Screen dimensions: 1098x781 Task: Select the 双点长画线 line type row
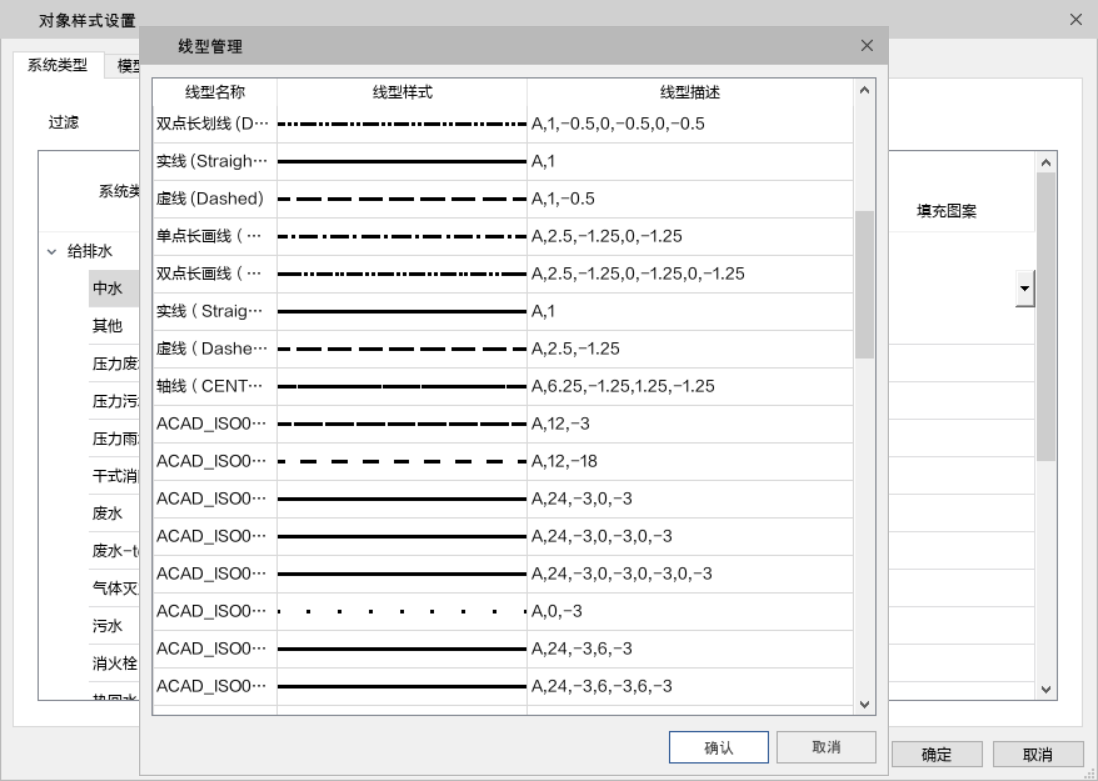(x=503, y=274)
